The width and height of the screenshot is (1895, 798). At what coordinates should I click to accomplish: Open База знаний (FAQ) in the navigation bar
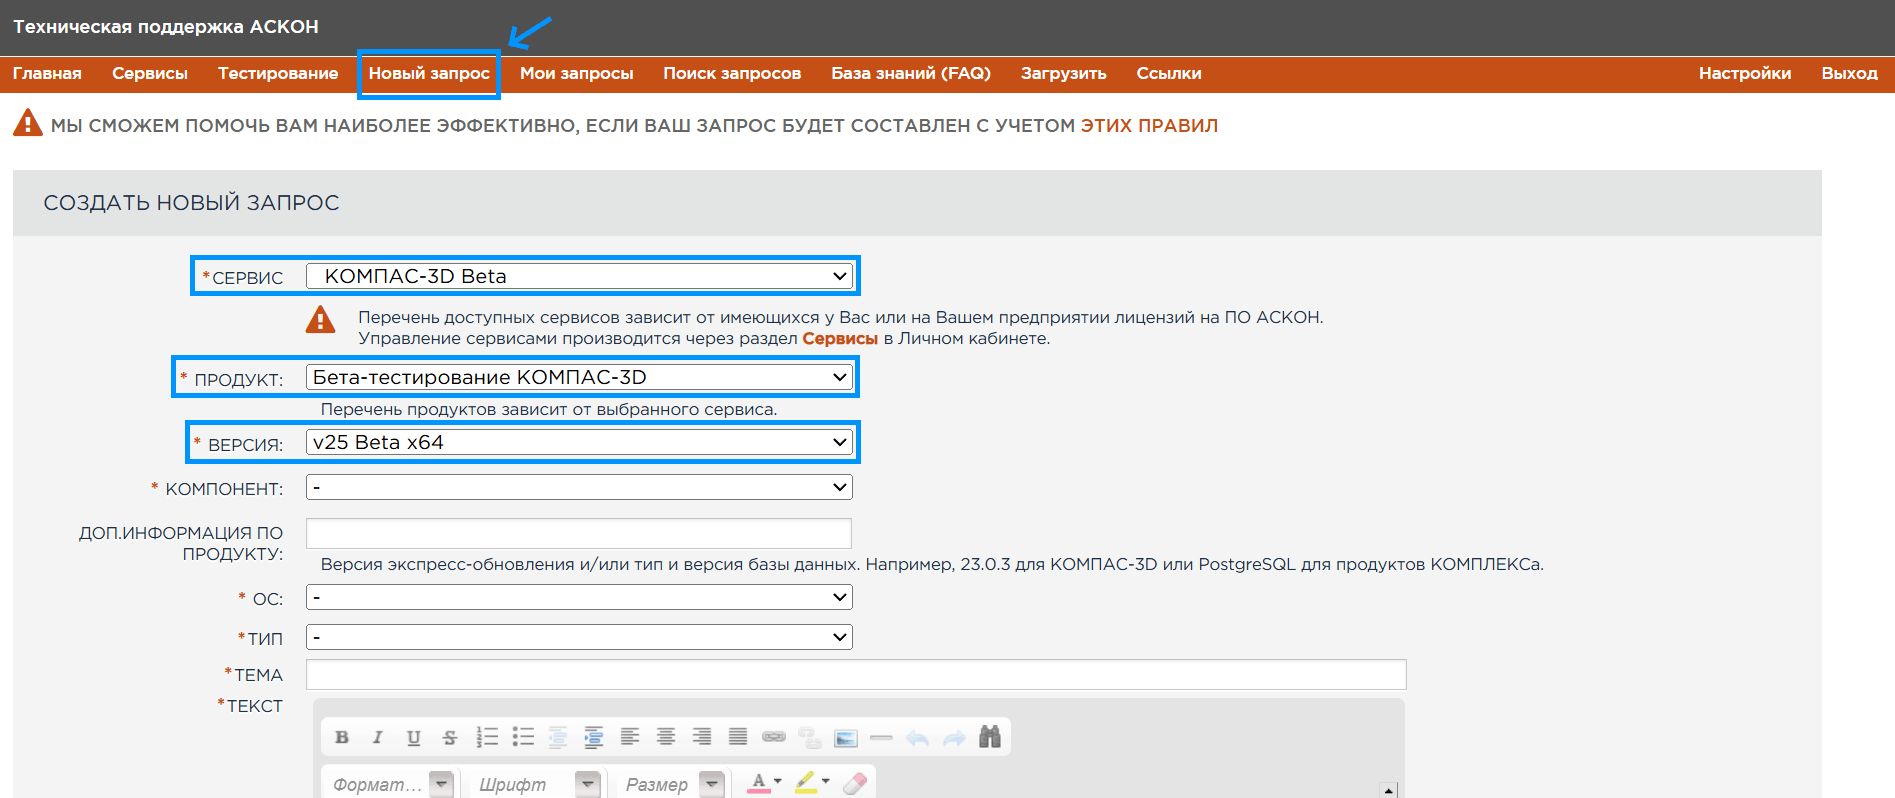click(910, 73)
